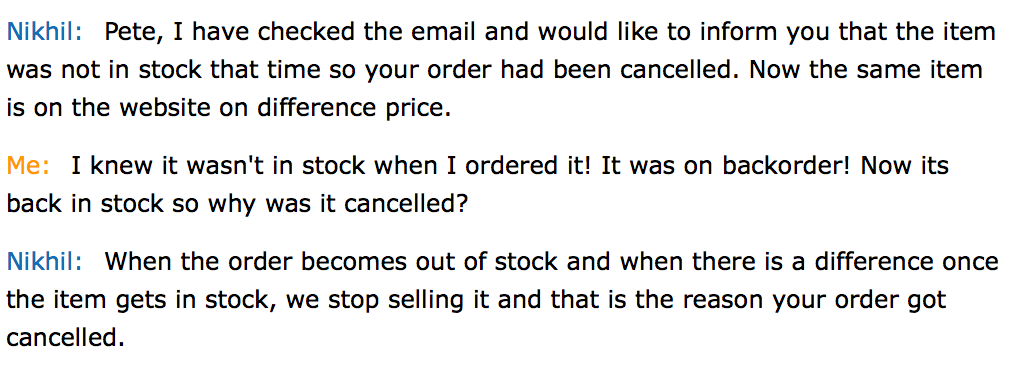Click the first Nikhil sender name
1016x382 pixels.
pyautogui.click(x=45, y=32)
